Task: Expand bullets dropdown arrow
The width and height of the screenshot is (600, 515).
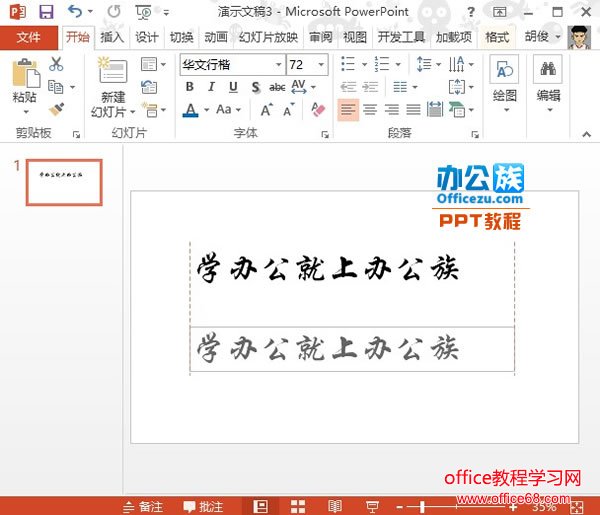Action: pos(364,64)
